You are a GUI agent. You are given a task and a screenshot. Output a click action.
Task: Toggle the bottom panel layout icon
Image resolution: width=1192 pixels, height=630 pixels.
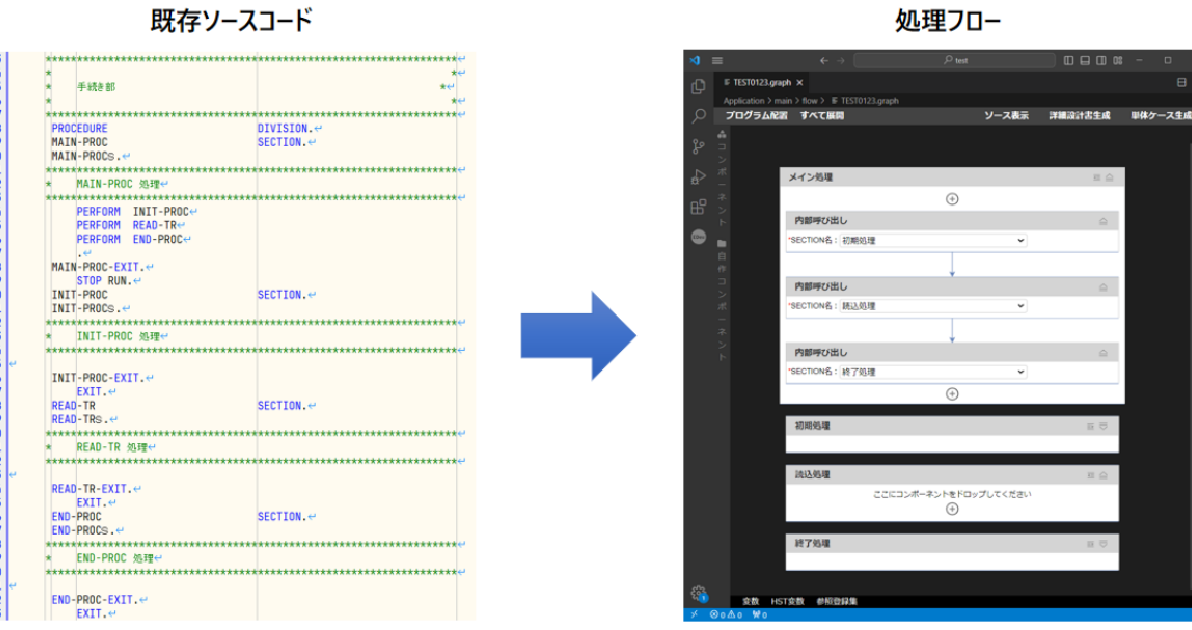1085,60
